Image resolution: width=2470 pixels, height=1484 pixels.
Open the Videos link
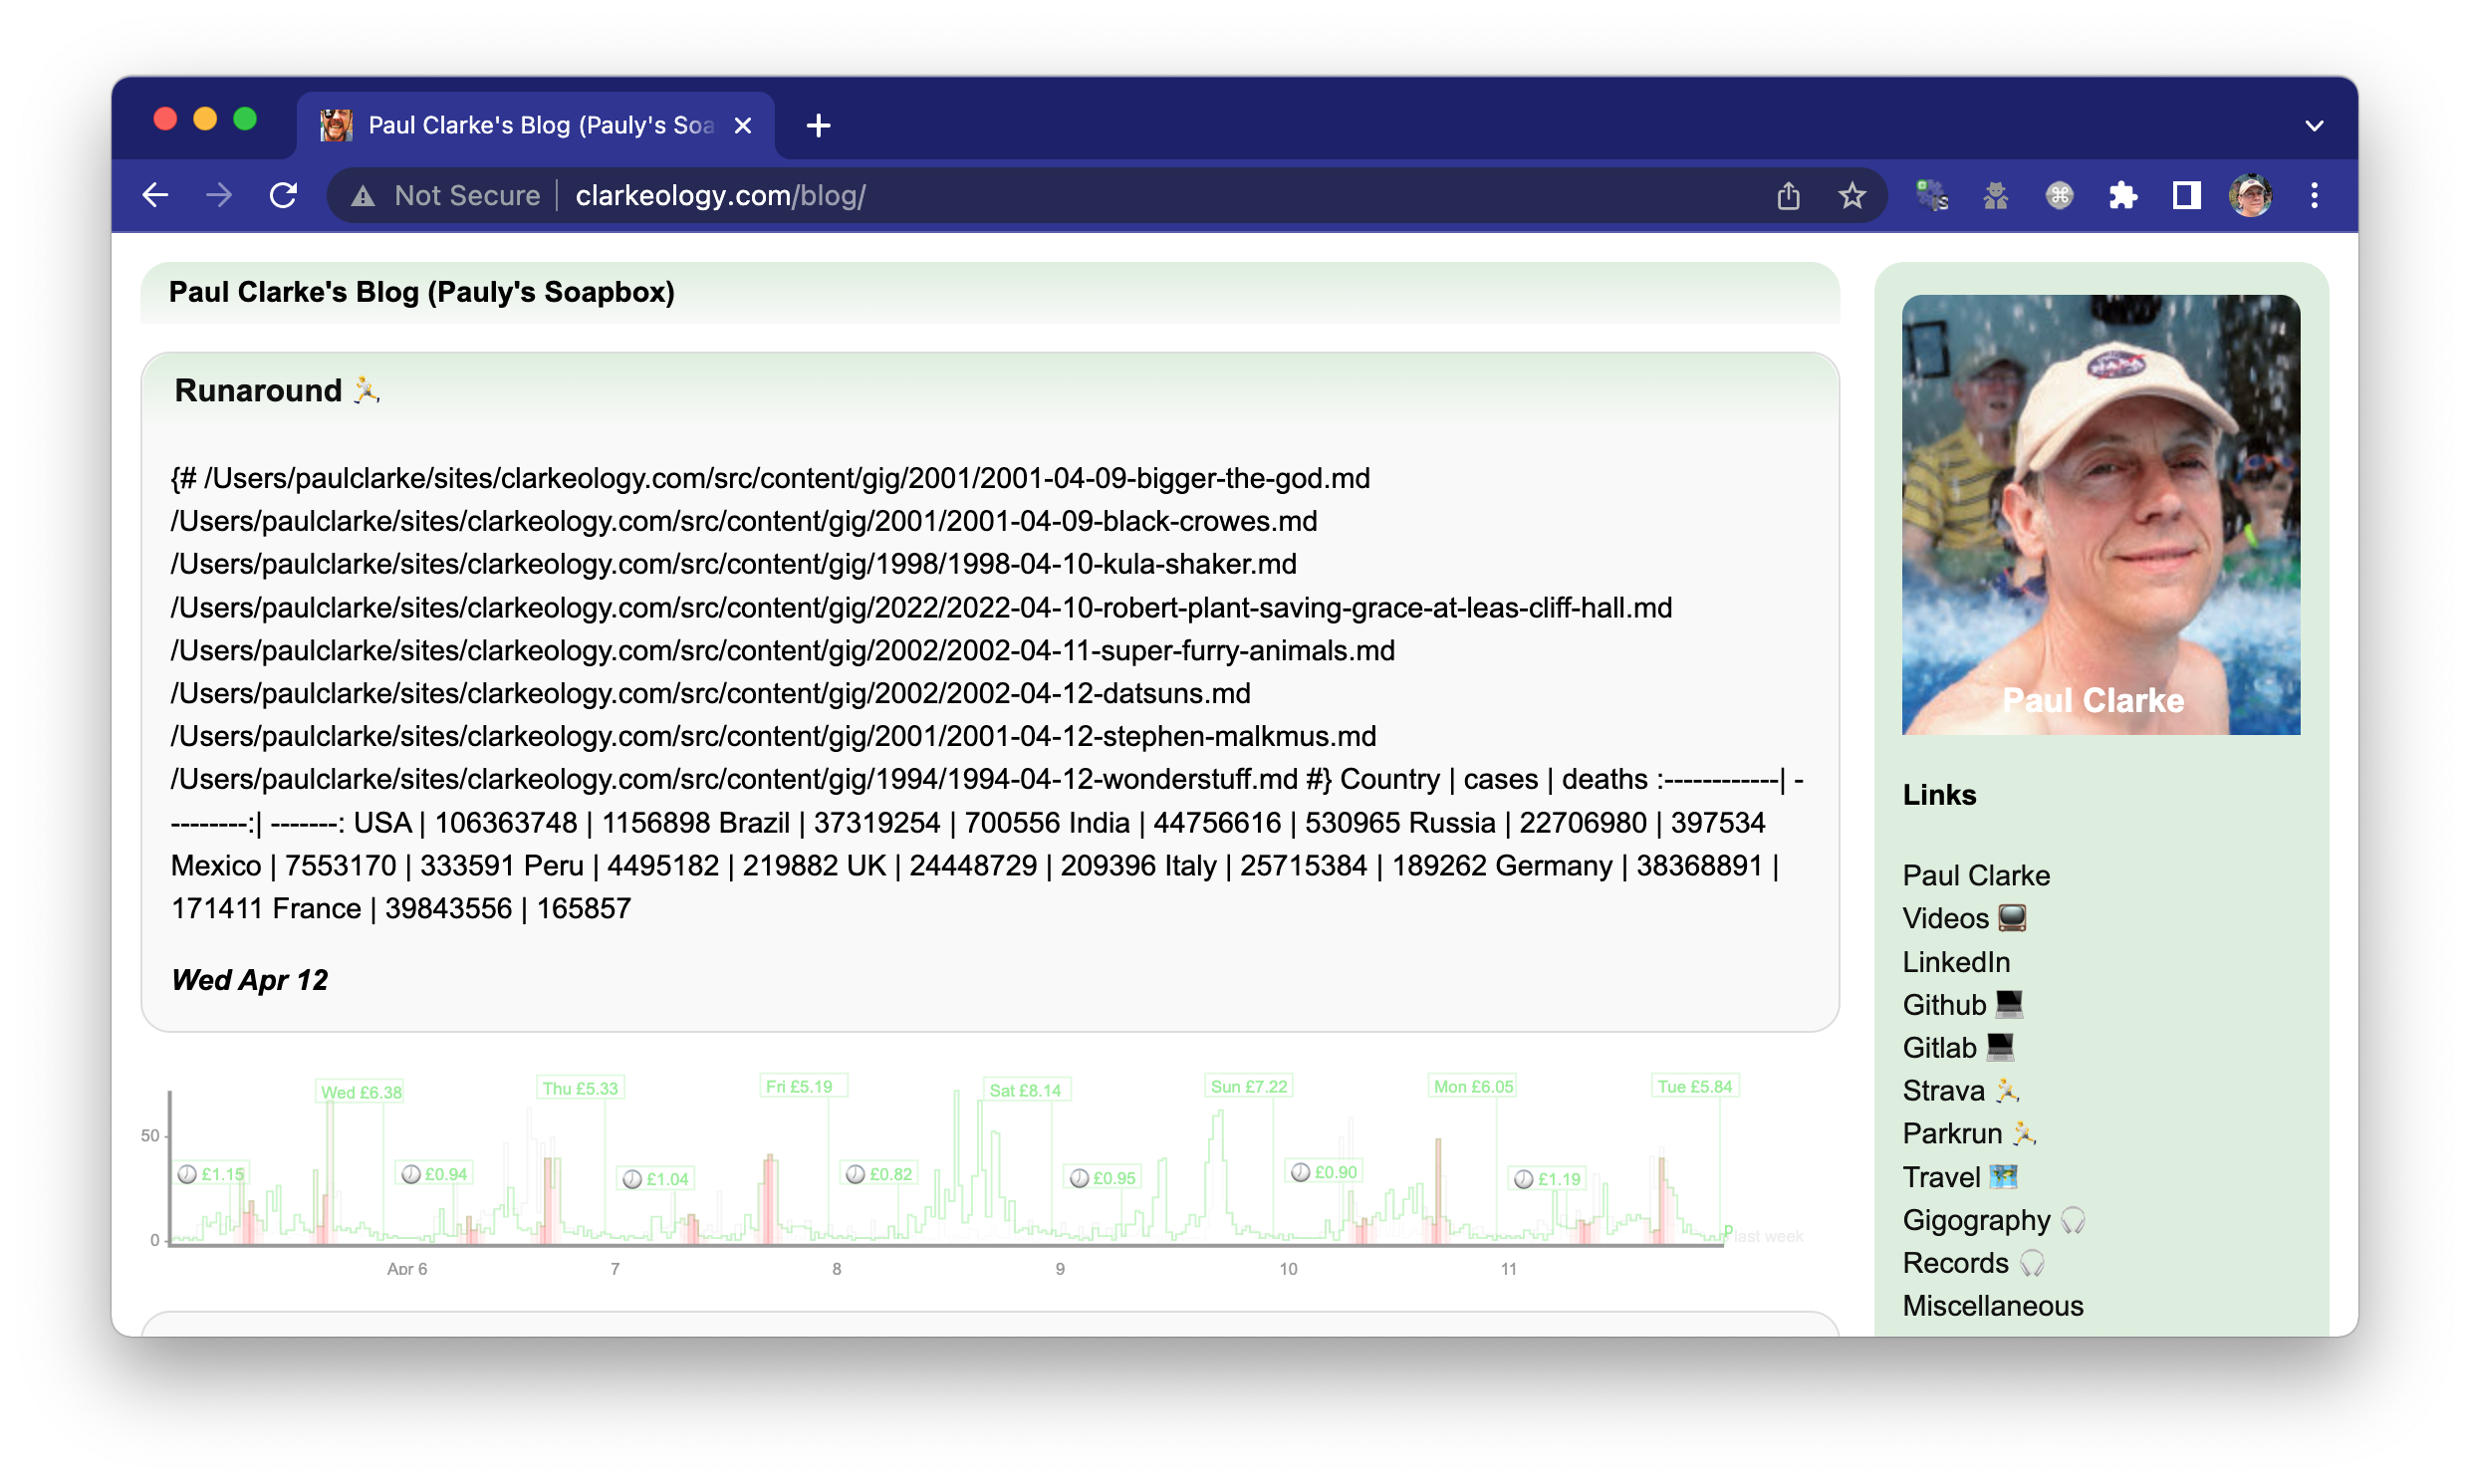point(1964,918)
